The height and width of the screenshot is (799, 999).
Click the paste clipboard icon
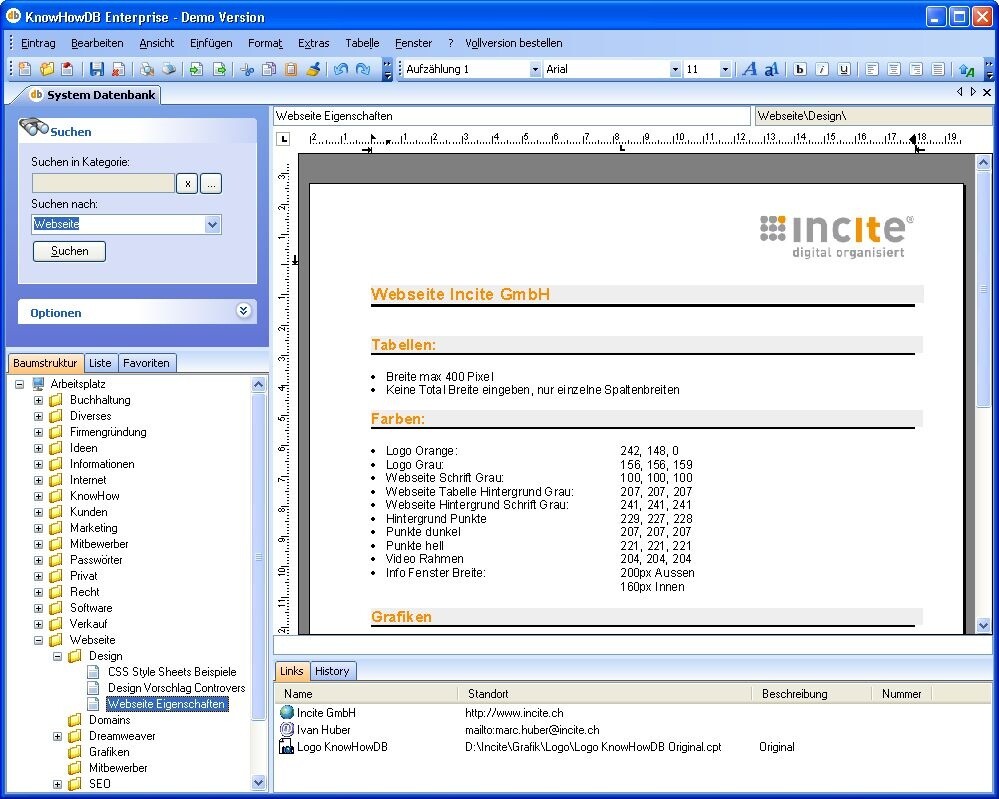[291, 69]
